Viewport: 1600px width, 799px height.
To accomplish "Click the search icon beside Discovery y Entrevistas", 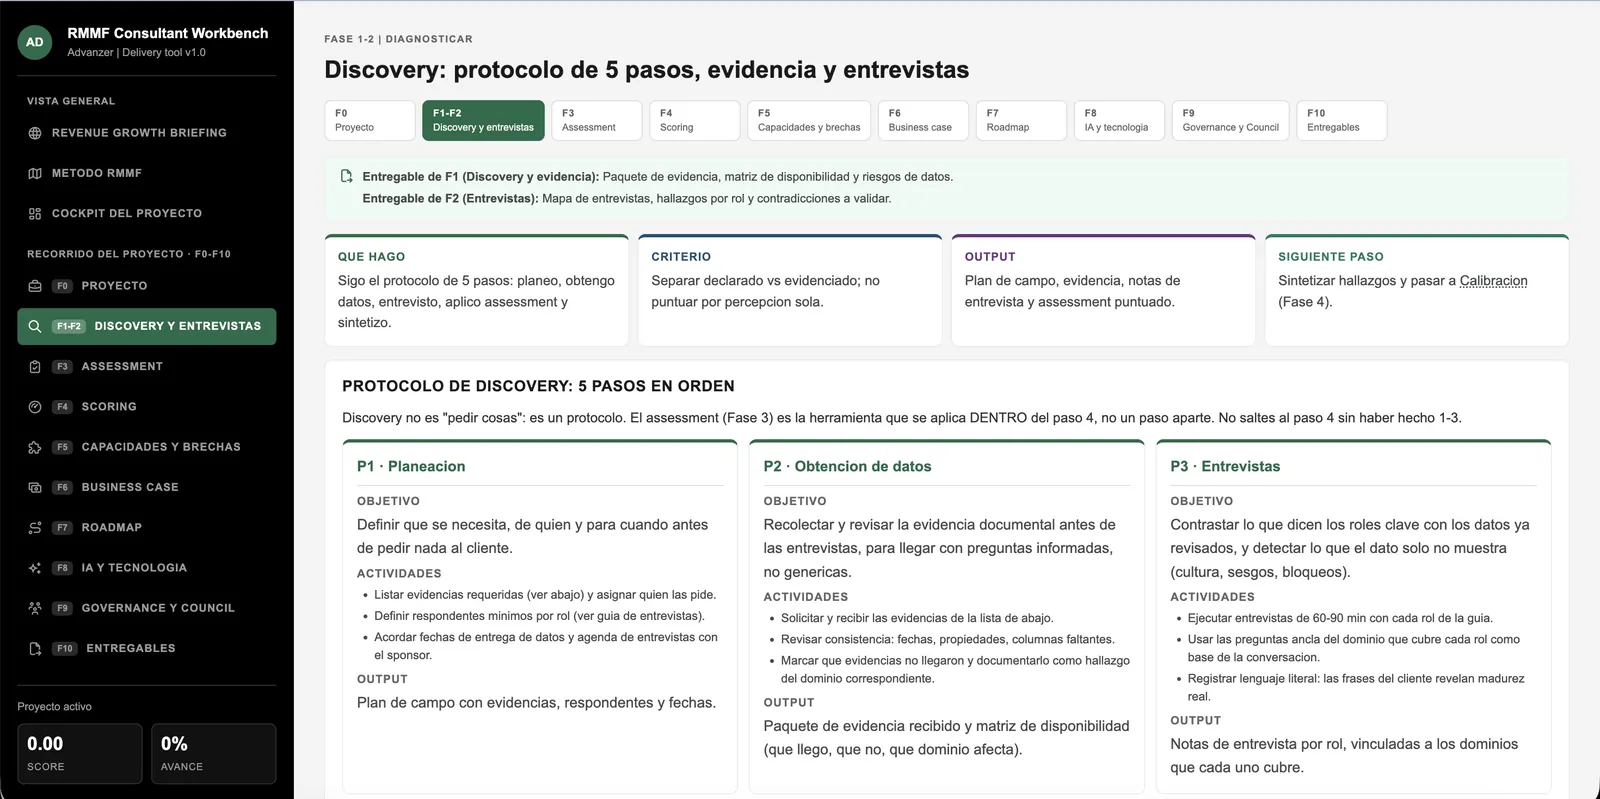I will 35,326.
